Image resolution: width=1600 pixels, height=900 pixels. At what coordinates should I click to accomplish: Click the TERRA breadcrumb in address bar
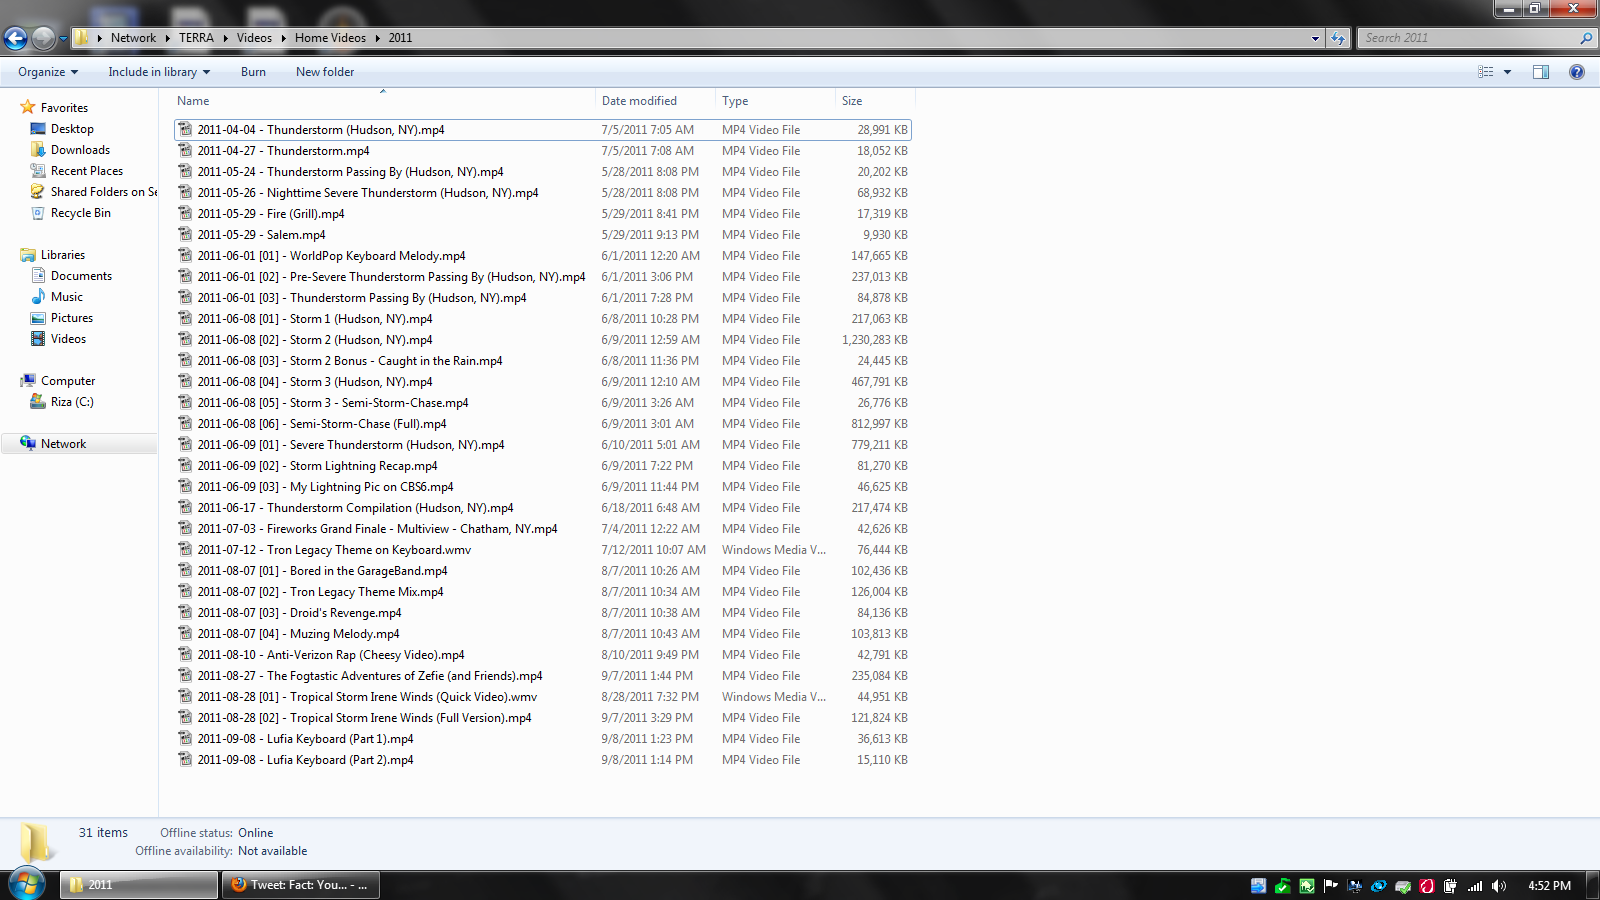(x=196, y=38)
